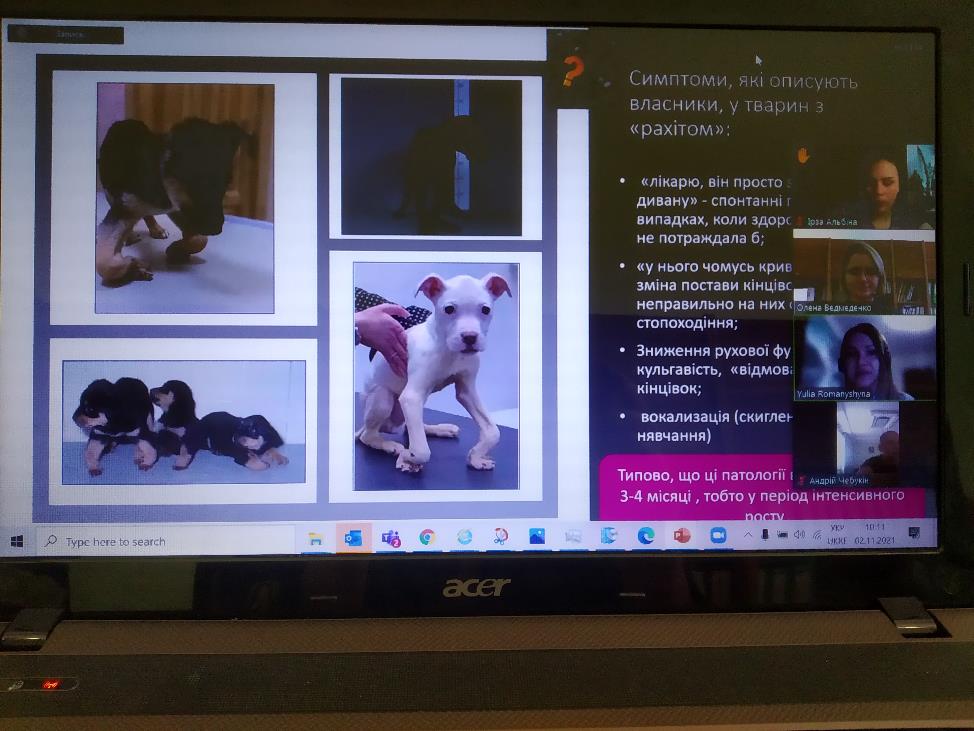Click the recording label at the top-left

click(x=66, y=35)
